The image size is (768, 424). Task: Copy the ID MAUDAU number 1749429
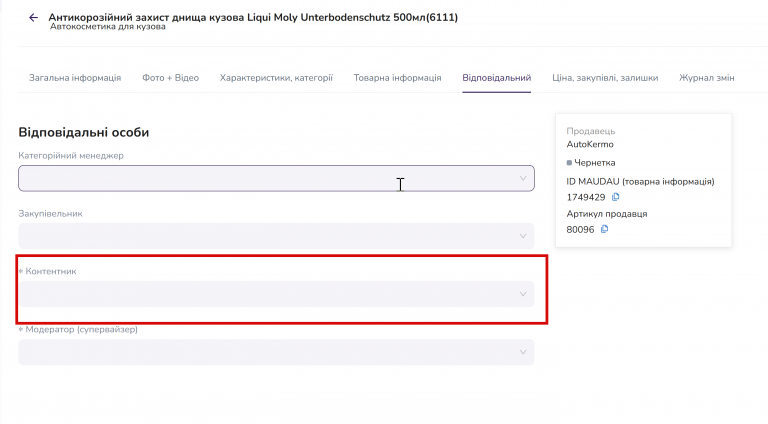click(616, 197)
